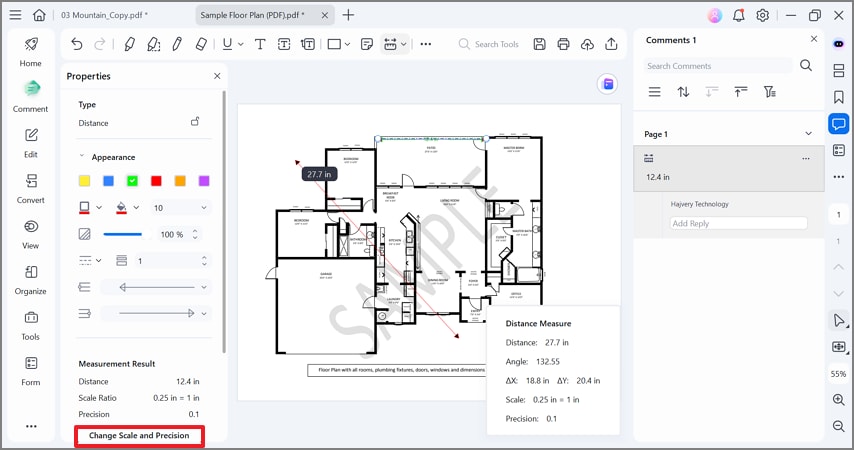Close the Comments panel
Image resolution: width=854 pixels, height=450 pixels.
click(814, 39)
